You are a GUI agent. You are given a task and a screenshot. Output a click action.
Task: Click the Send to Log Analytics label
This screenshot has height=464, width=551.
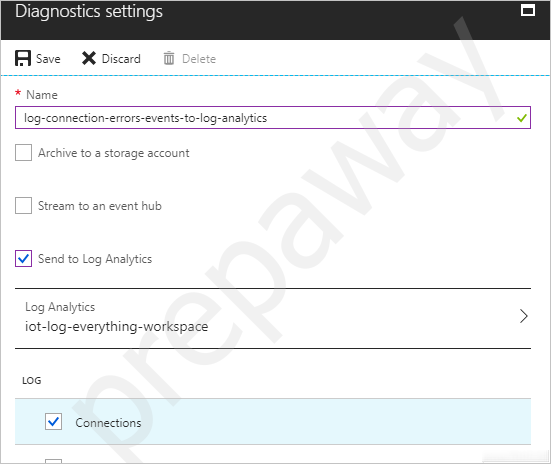pyautogui.click(x=95, y=259)
